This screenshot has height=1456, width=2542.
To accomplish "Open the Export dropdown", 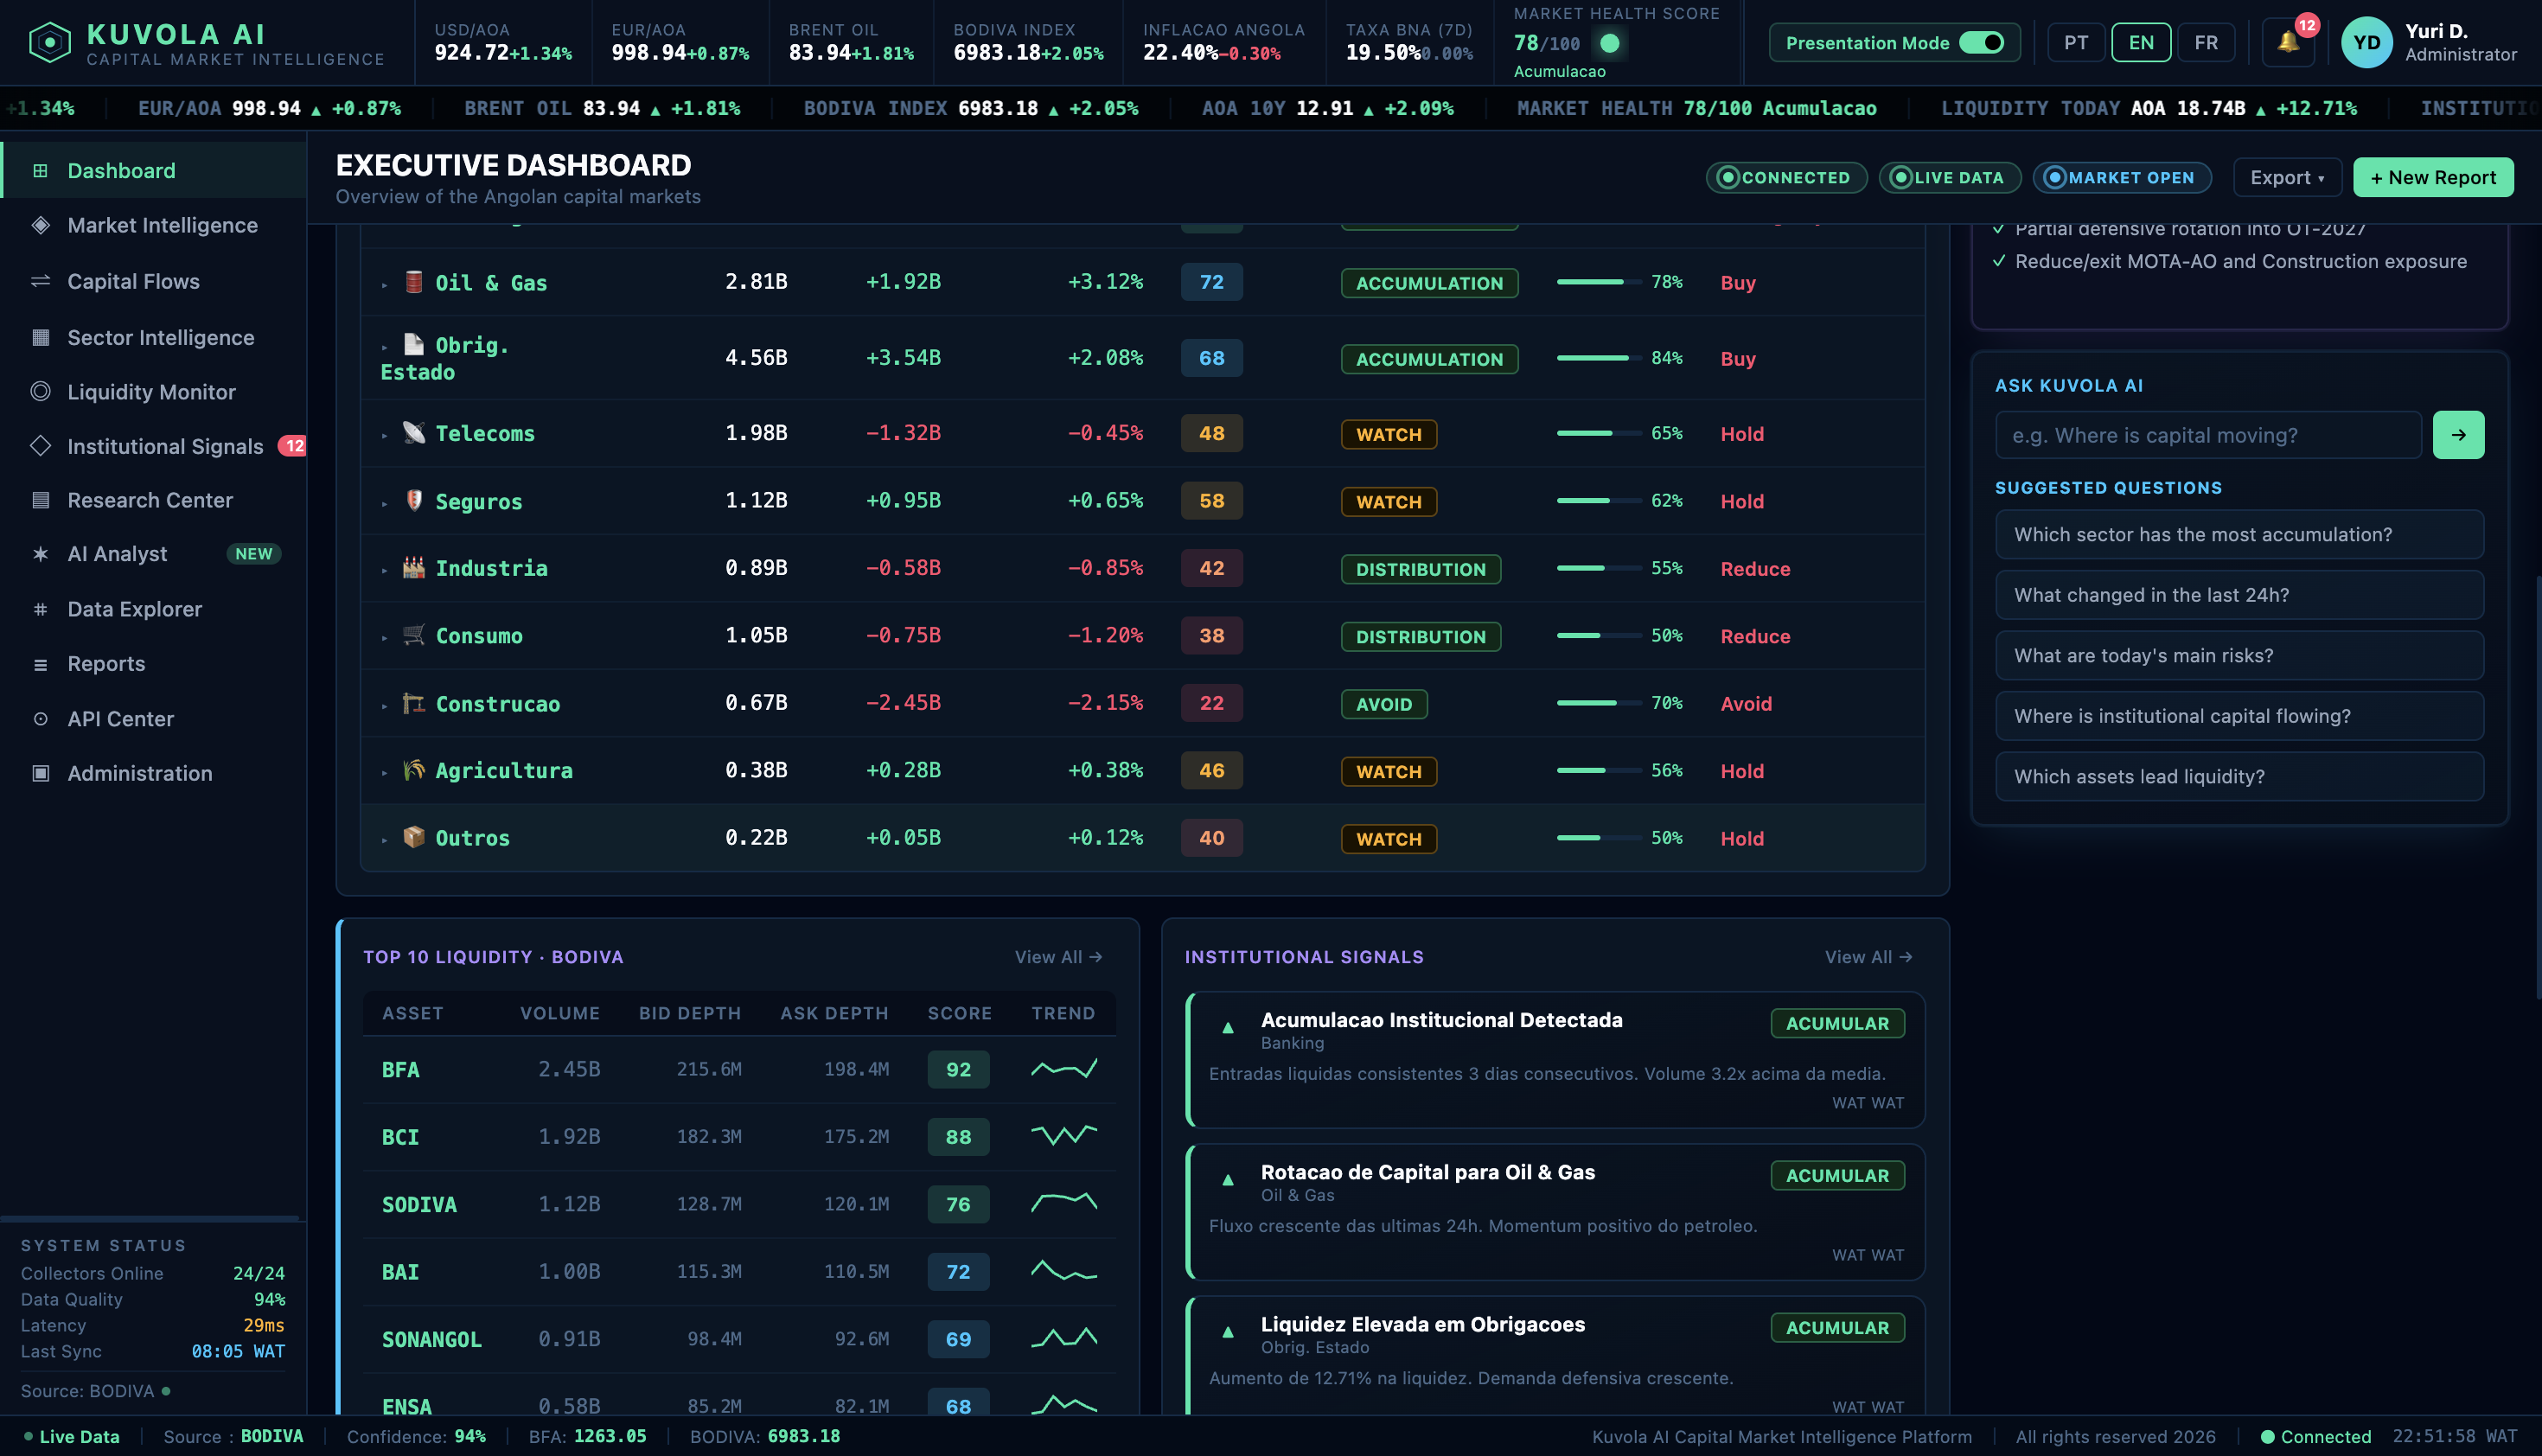I will pos(2287,178).
